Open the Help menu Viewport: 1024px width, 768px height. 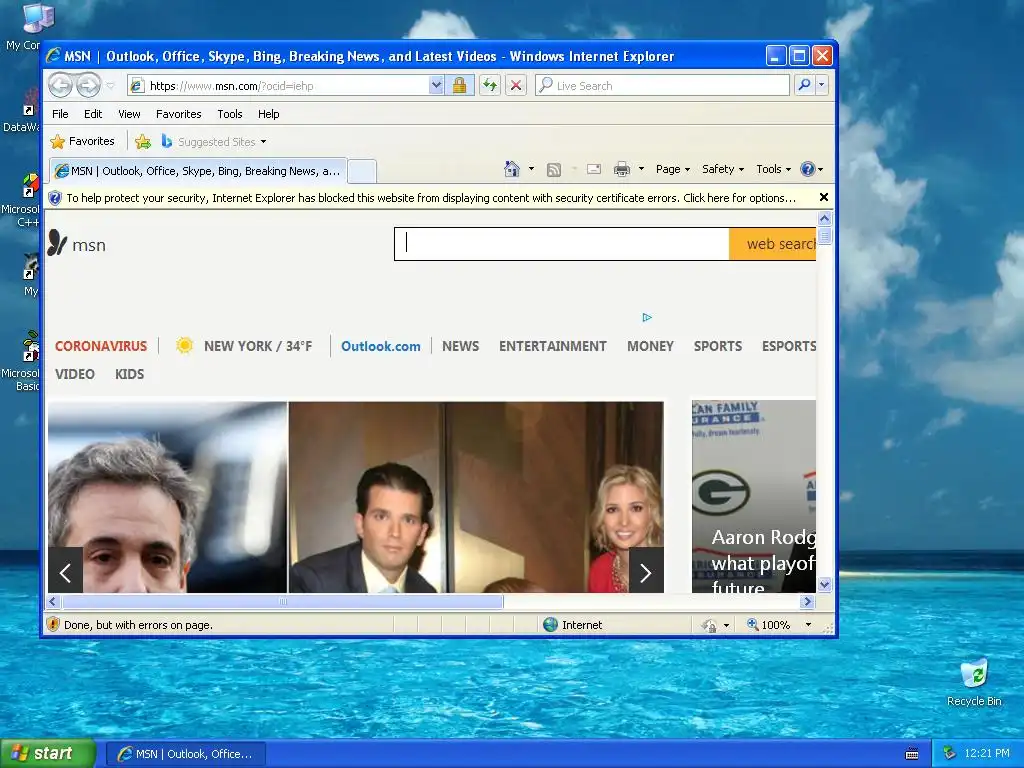268,114
